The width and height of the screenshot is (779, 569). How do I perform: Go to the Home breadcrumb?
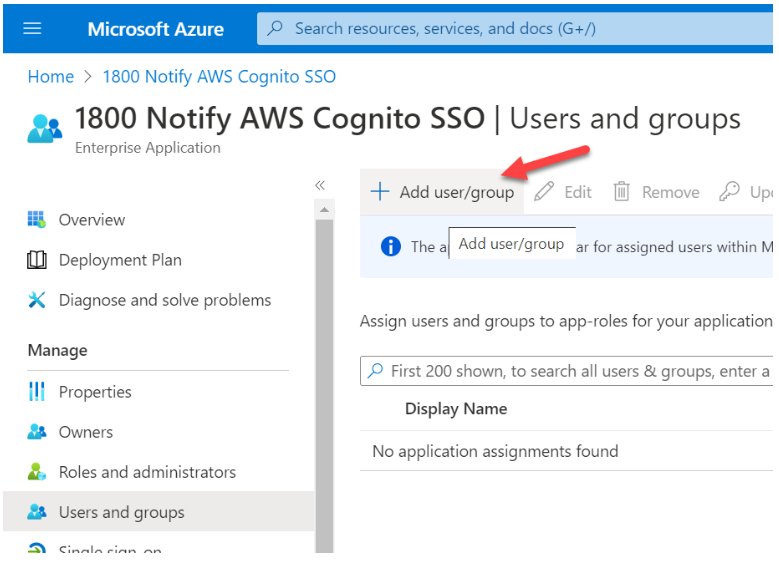click(x=51, y=77)
